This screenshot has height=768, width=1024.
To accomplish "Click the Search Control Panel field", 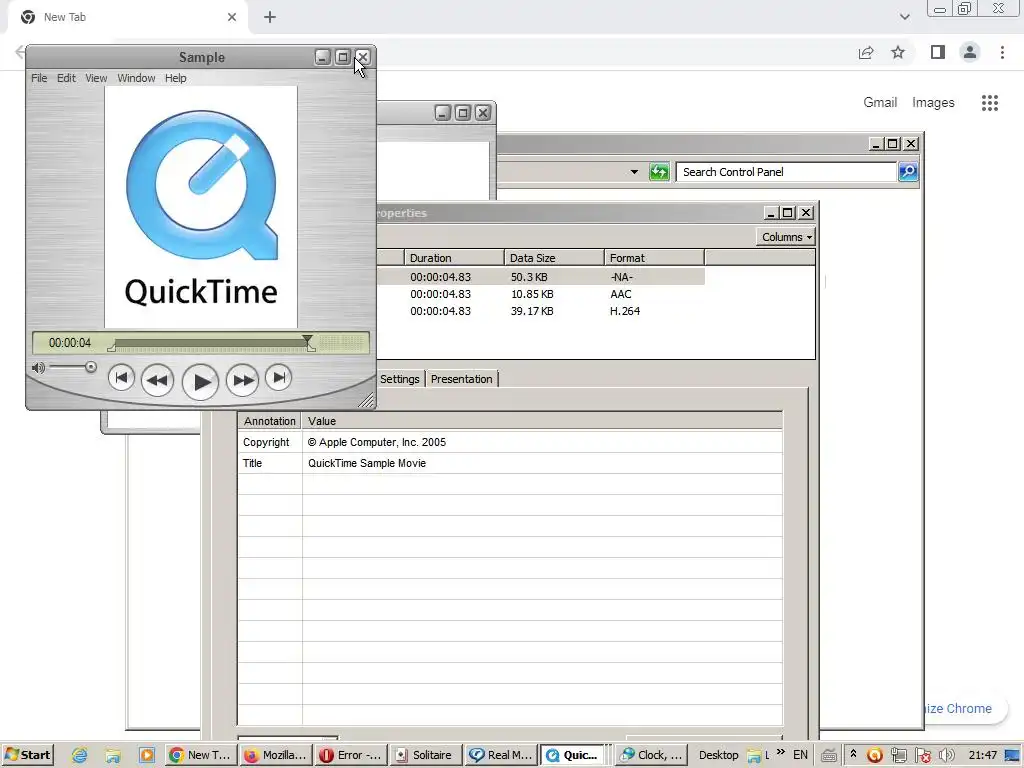I will point(786,172).
